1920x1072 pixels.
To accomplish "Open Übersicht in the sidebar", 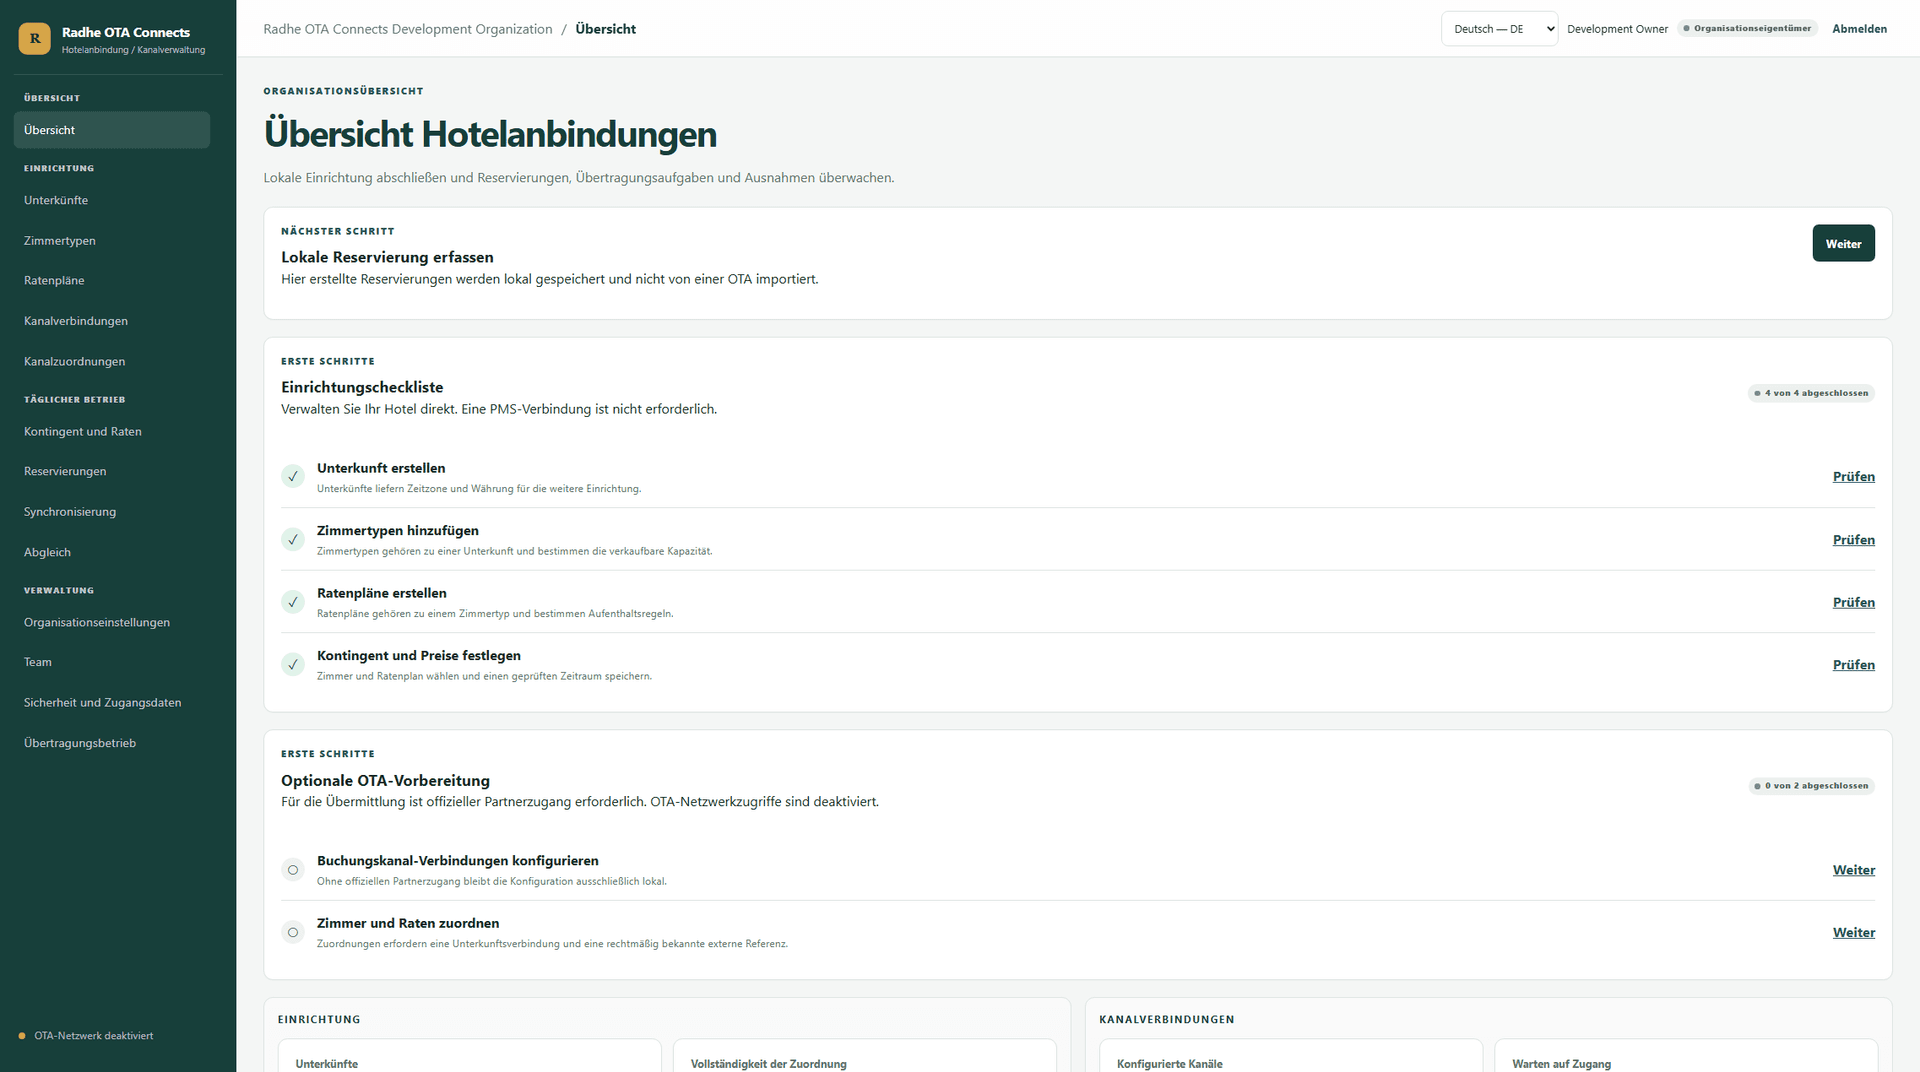I will point(112,130).
